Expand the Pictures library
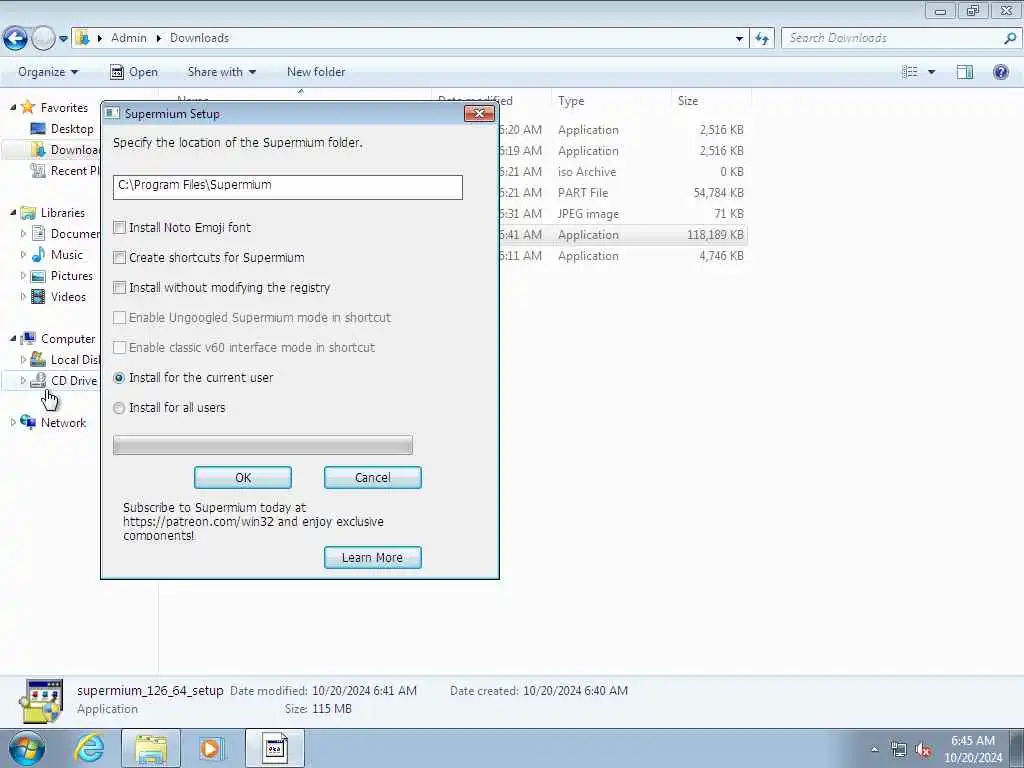 (x=24, y=276)
